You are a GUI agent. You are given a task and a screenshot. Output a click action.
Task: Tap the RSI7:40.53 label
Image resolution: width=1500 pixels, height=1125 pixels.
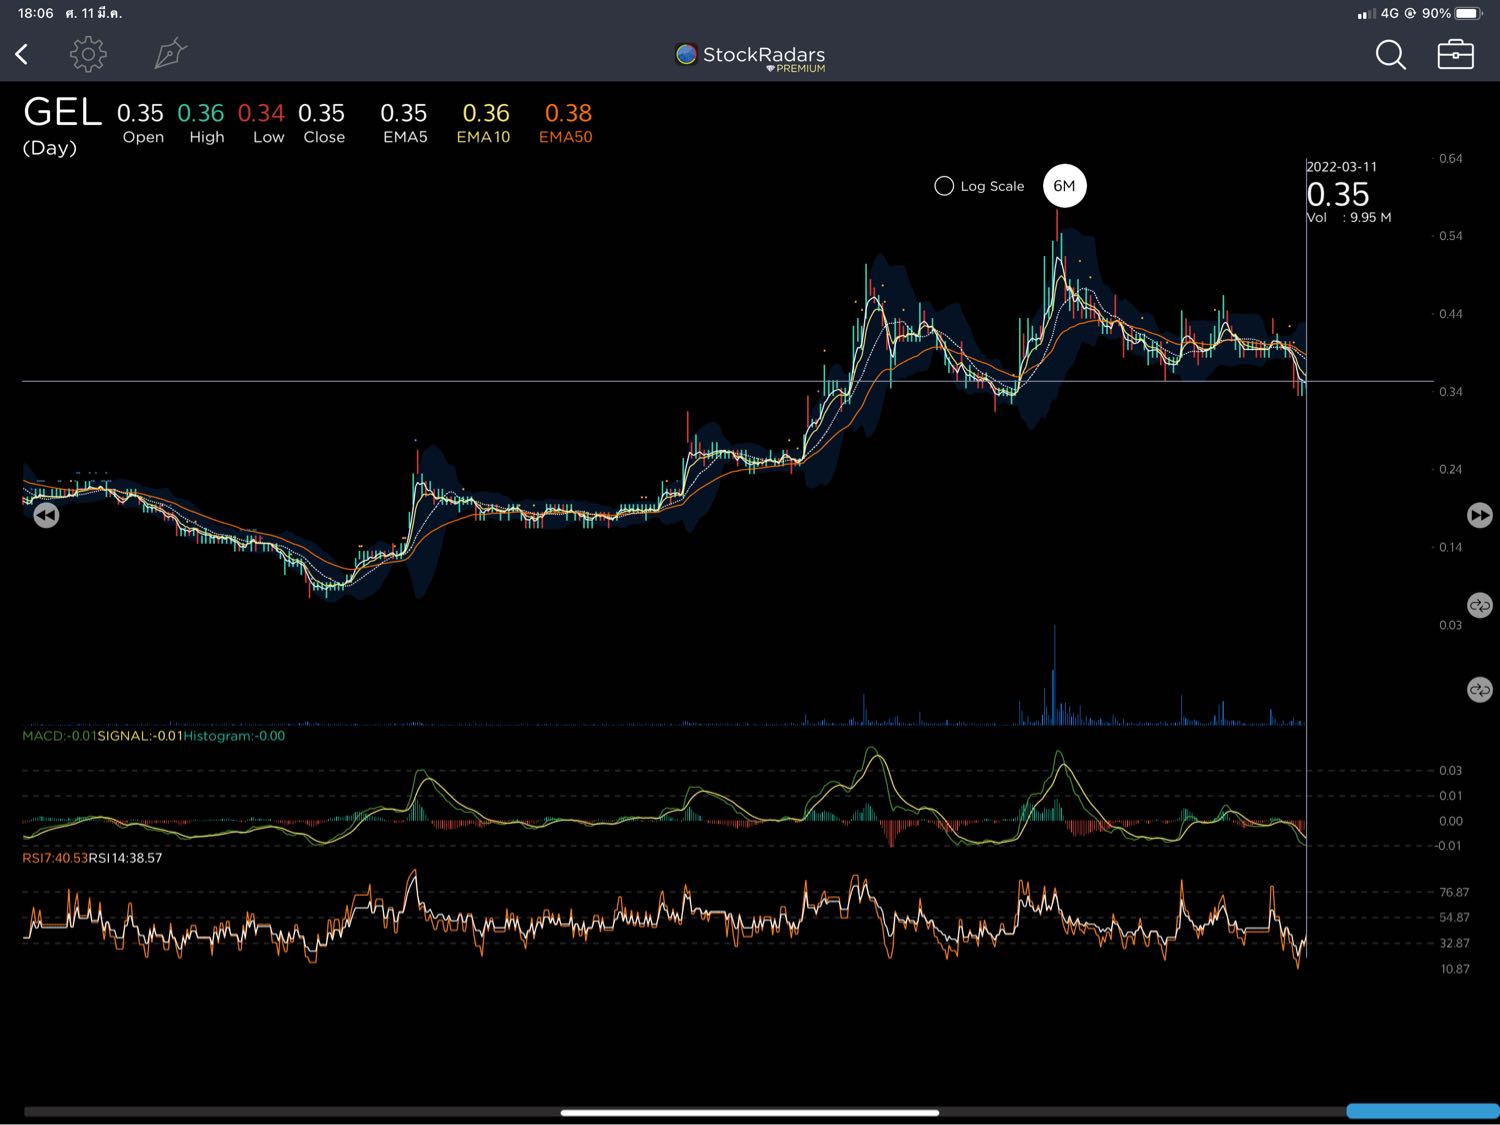(55, 858)
